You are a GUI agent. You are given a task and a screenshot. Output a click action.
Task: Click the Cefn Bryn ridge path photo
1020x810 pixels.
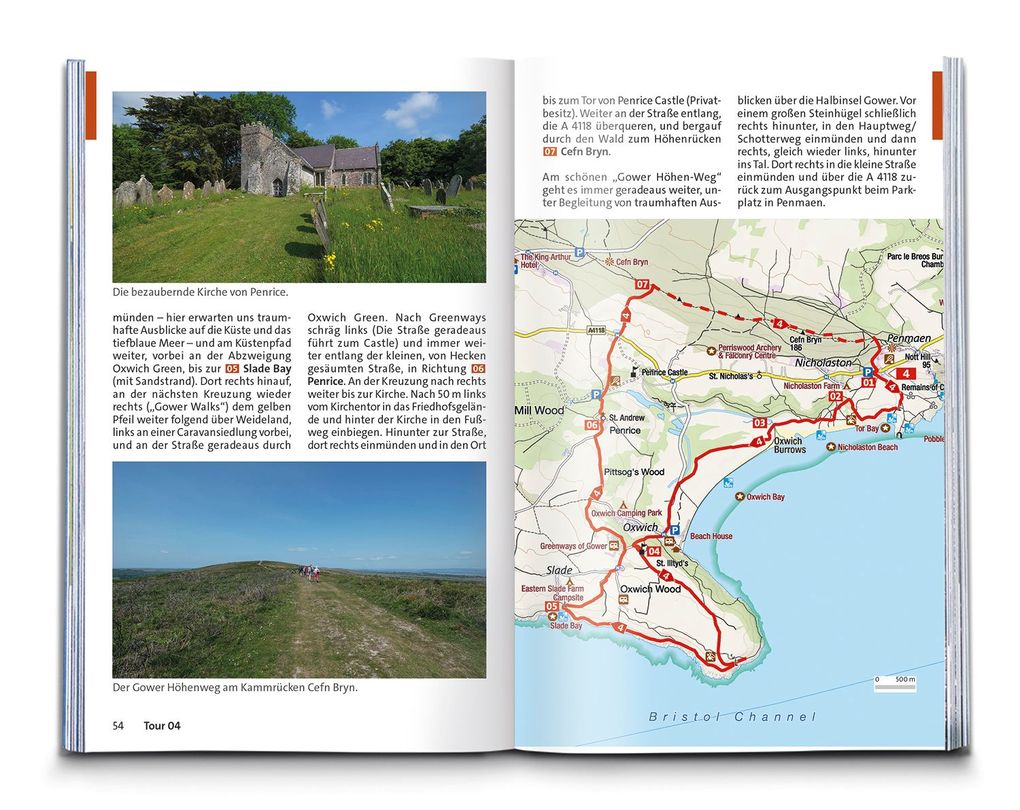tap(299, 570)
